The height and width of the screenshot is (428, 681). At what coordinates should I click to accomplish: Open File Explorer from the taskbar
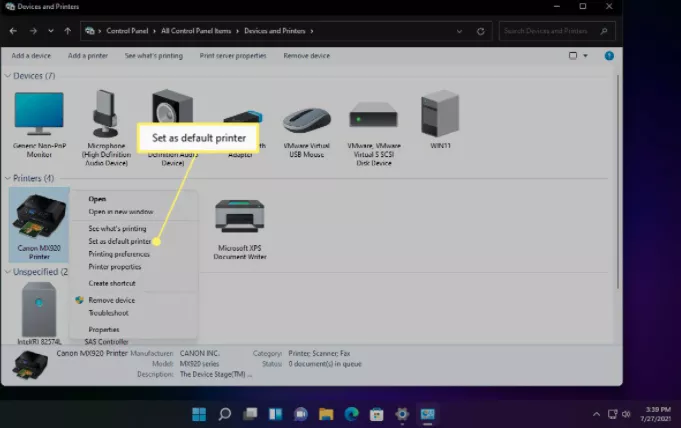pyautogui.click(x=326, y=414)
